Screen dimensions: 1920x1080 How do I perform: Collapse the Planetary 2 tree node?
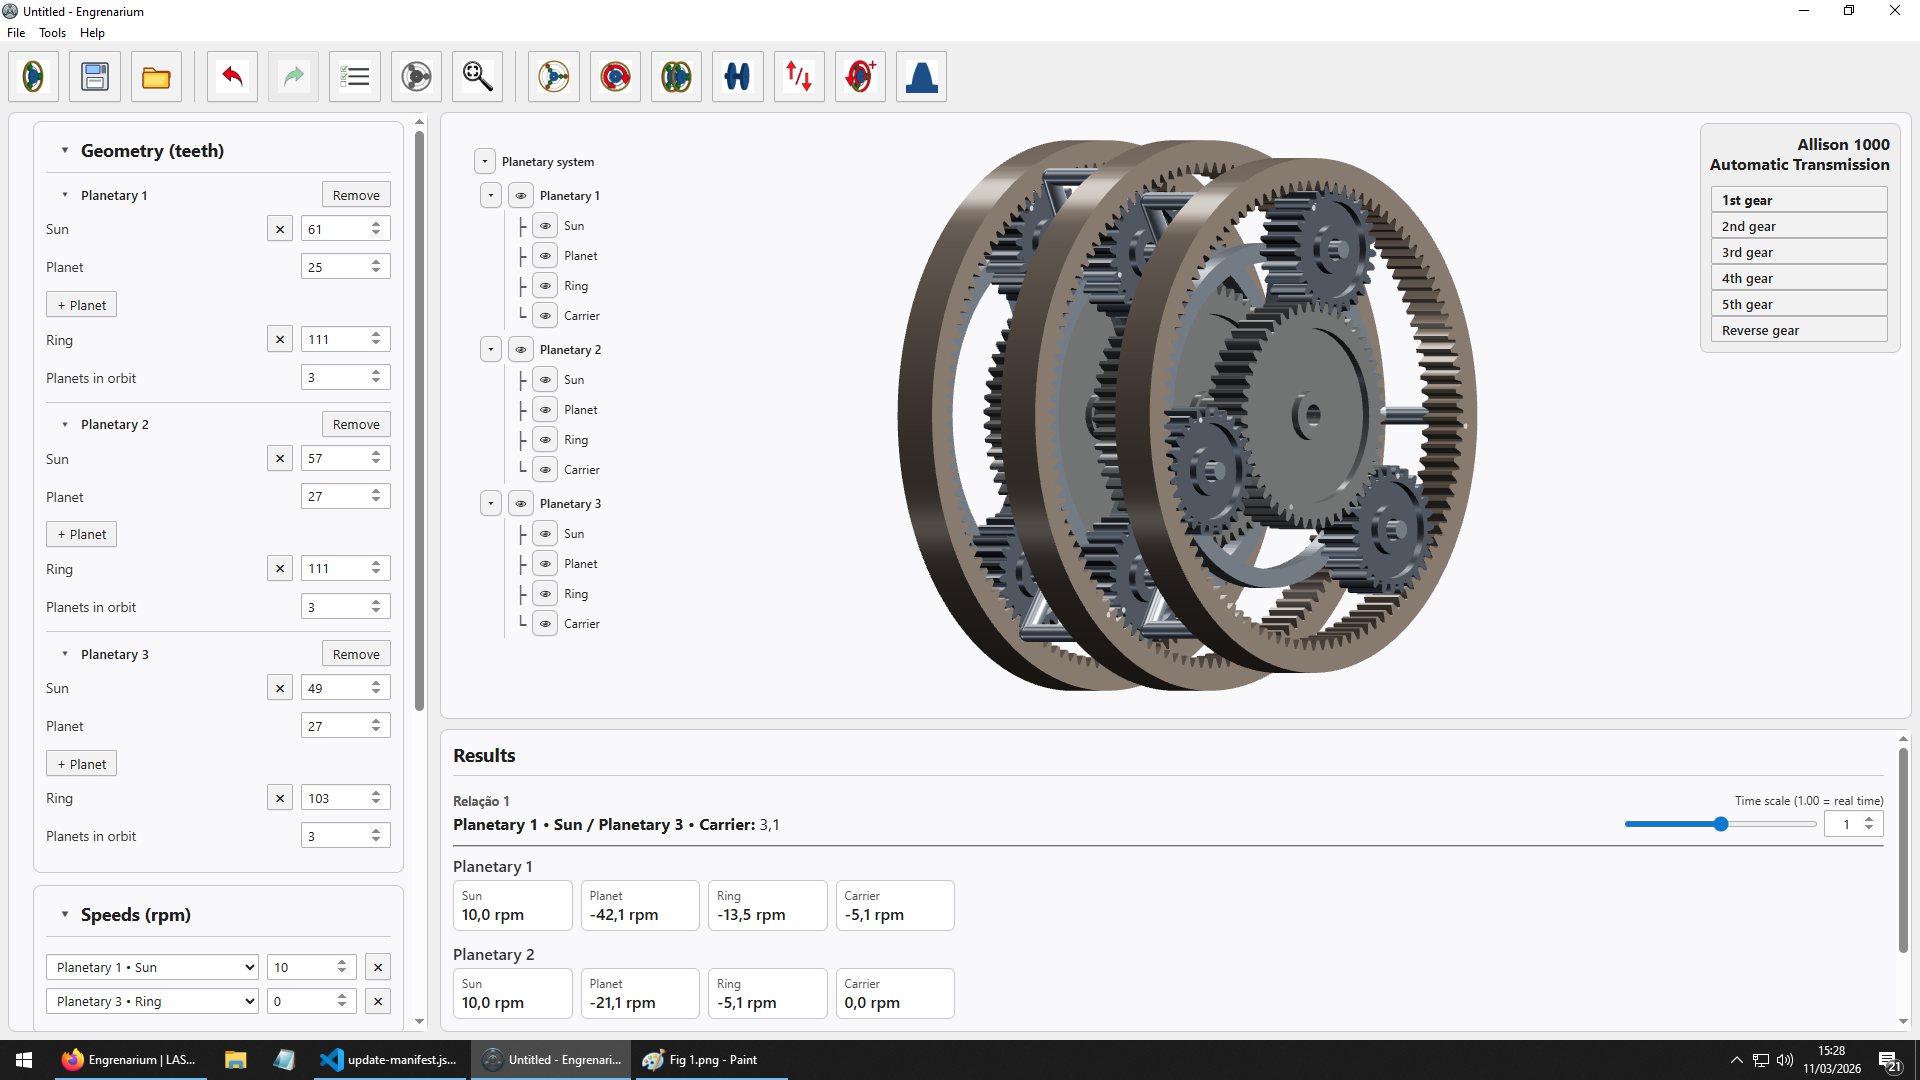coord(490,350)
